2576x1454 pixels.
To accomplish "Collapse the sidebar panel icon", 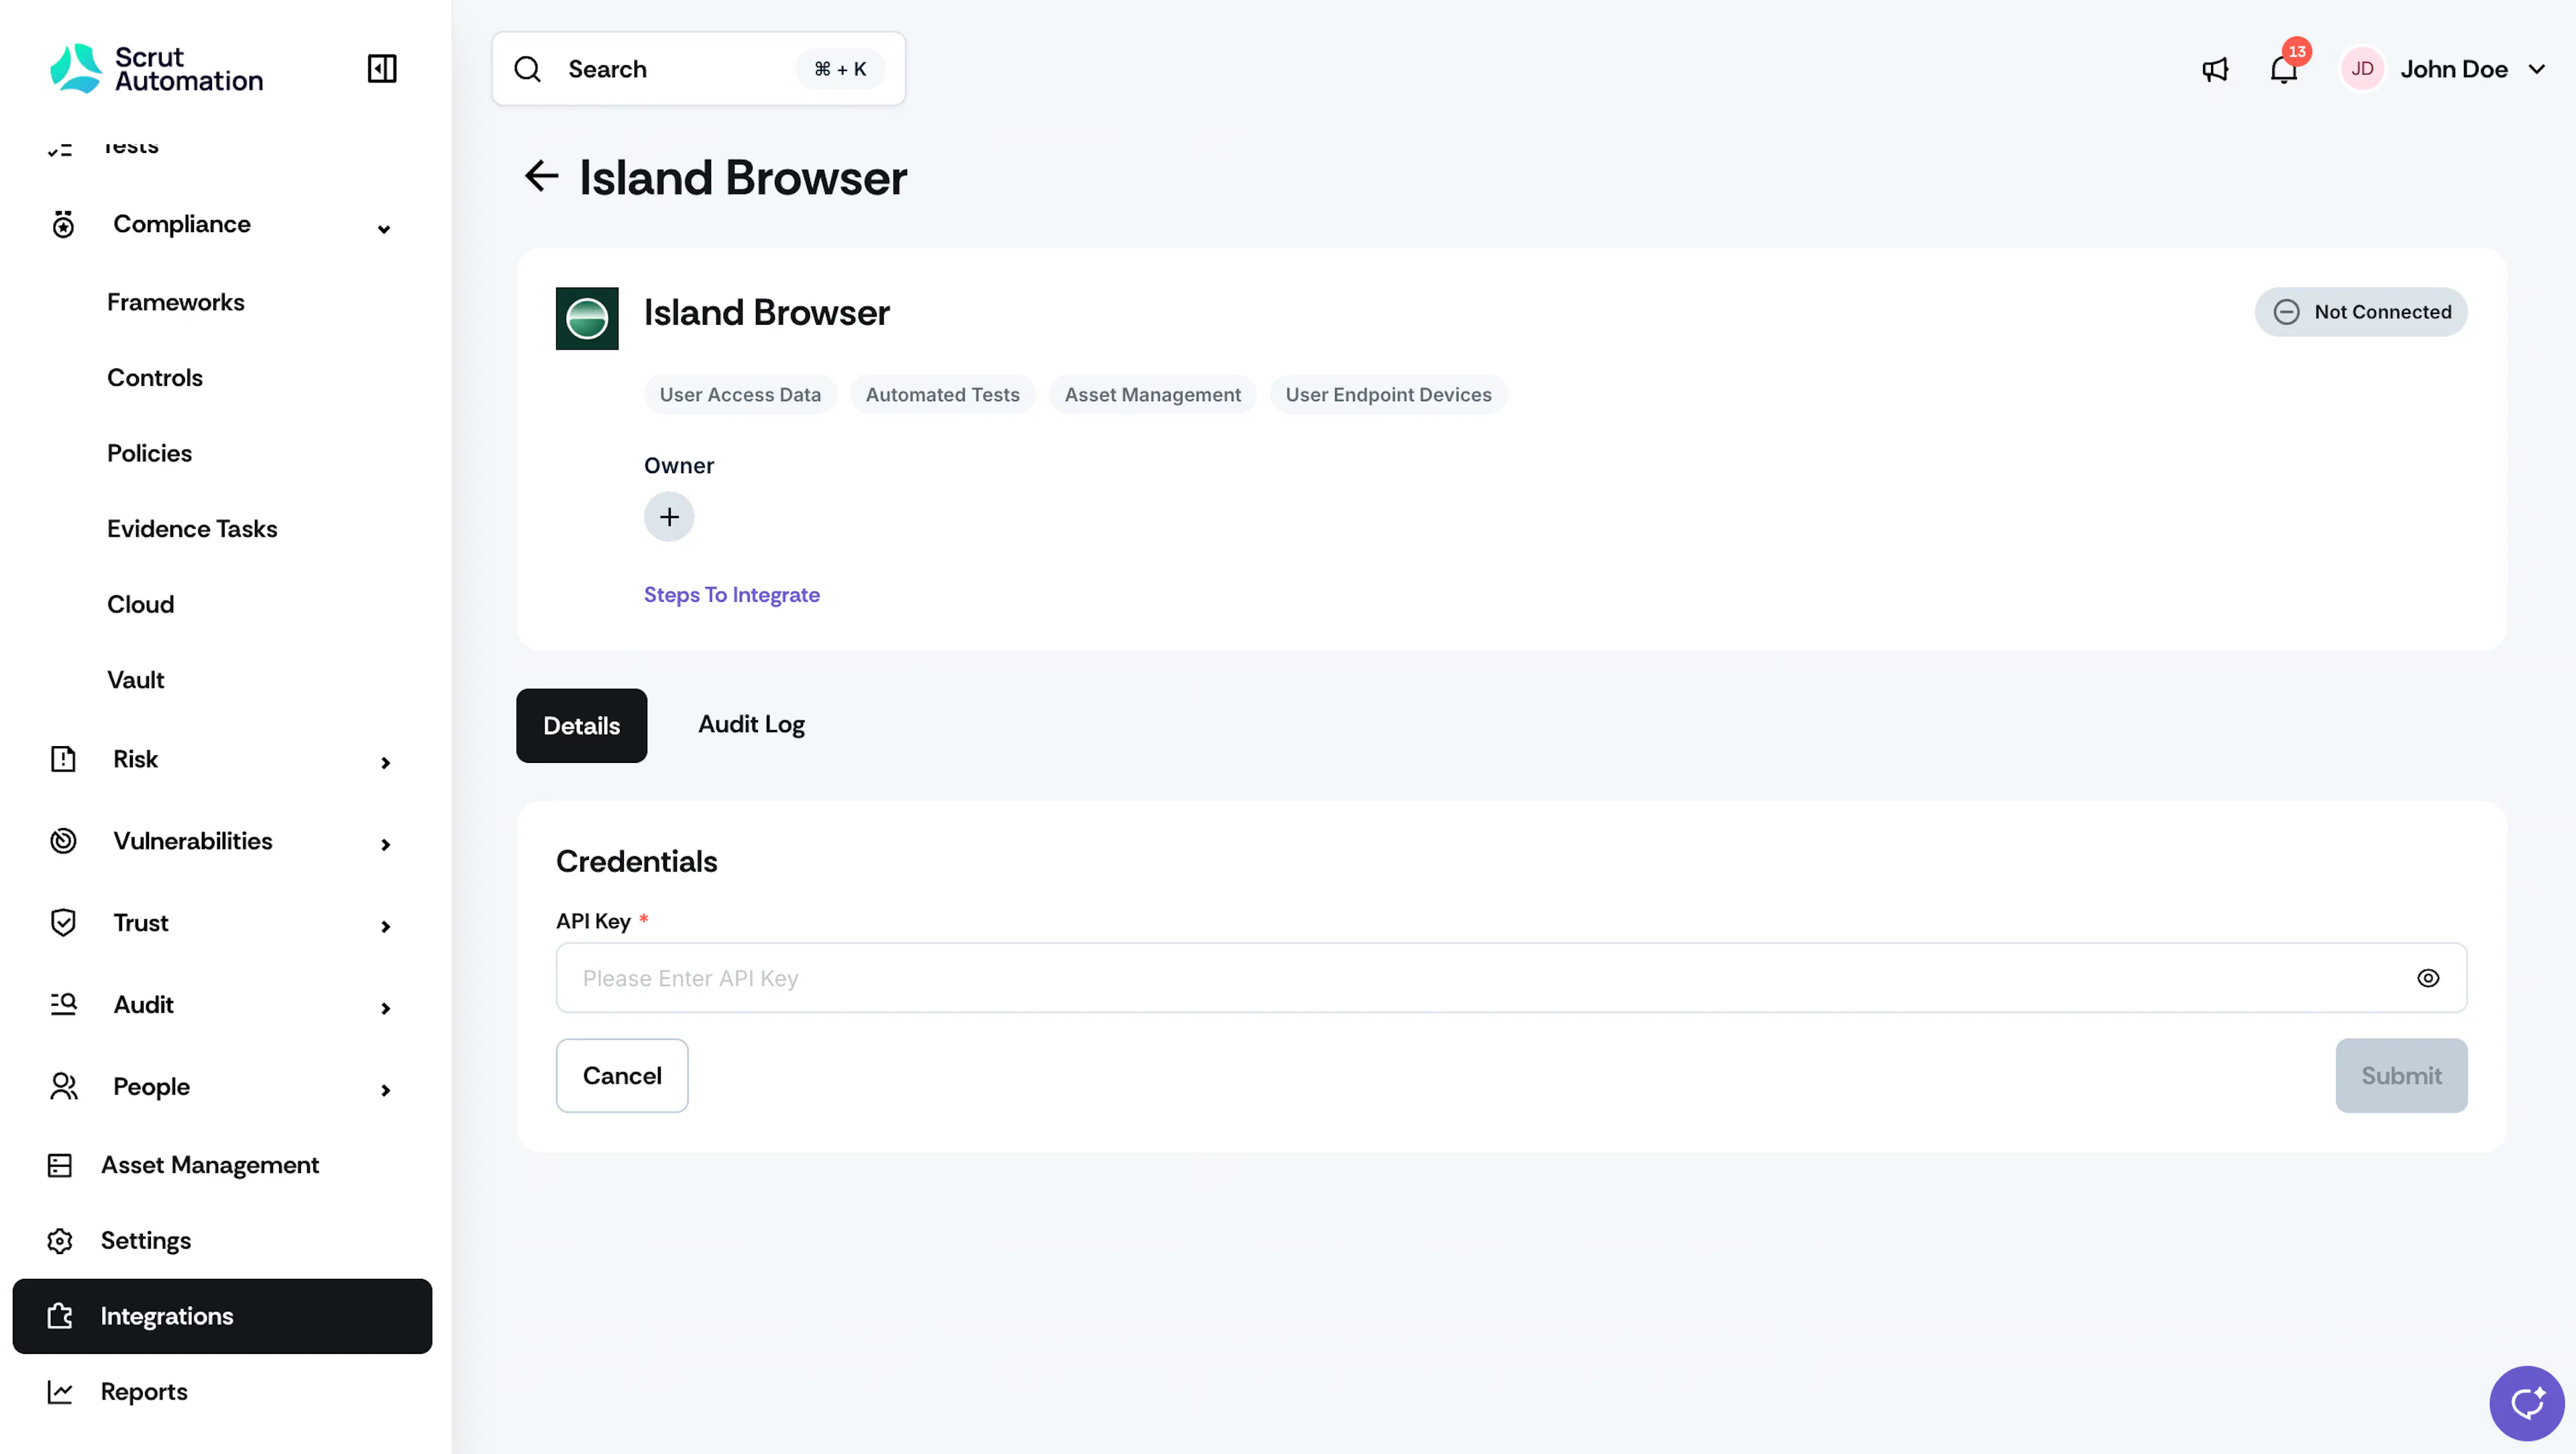I will pyautogui.click(x=382, y=69).
